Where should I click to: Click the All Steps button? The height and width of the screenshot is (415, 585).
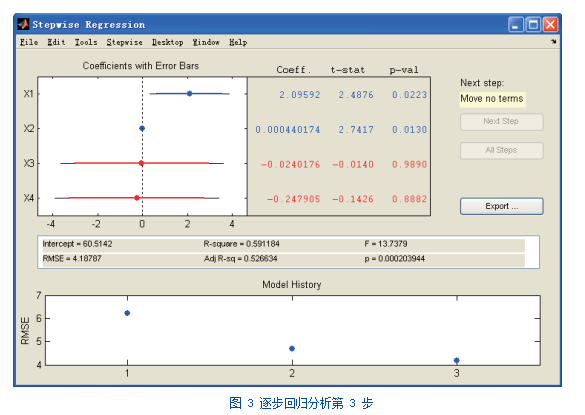tap(501, 150)
